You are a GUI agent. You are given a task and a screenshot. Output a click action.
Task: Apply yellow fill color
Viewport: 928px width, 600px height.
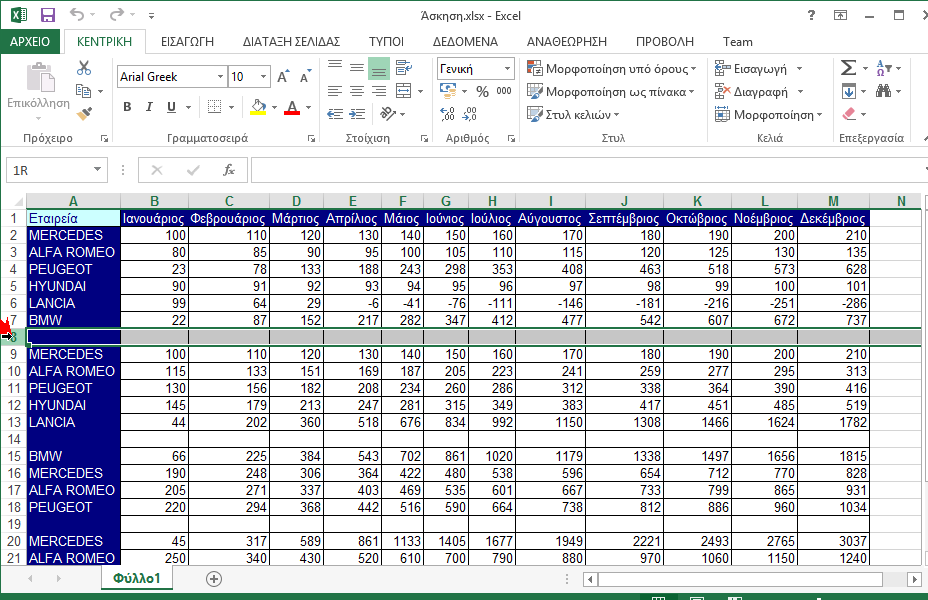pyautogui.click(x=258, y=107)
